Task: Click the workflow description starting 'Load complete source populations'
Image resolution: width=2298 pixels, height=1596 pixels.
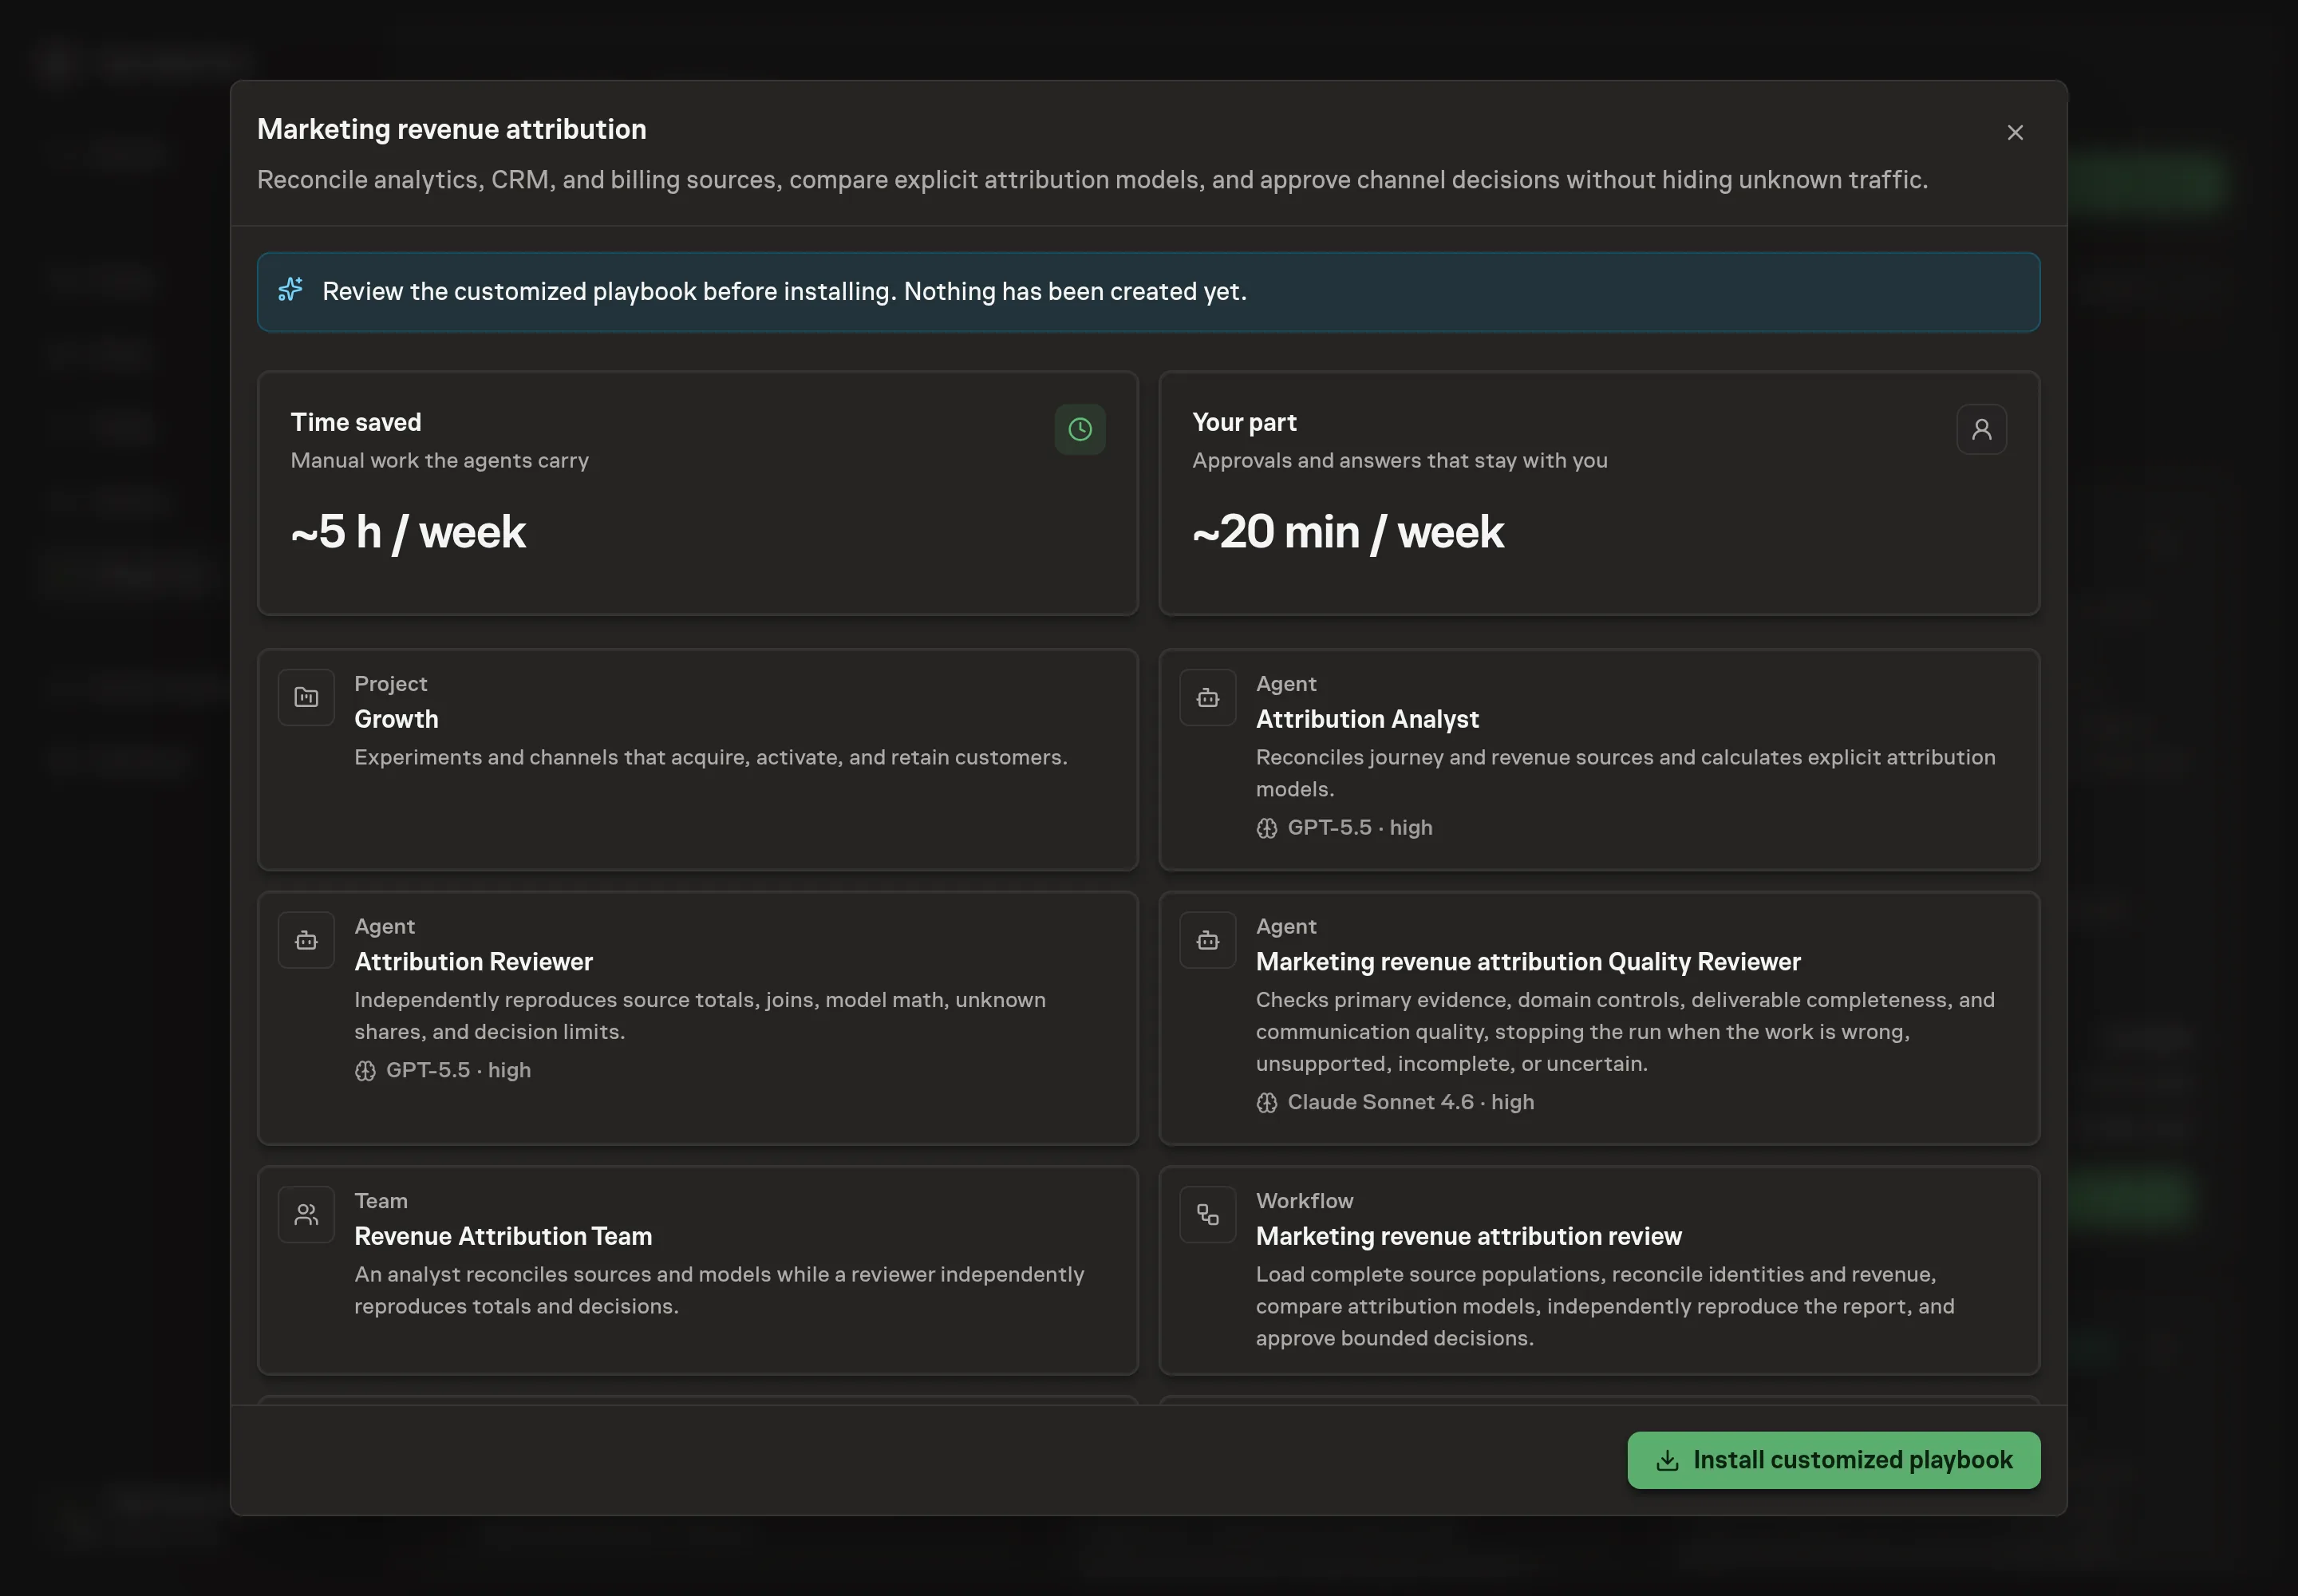Action: pos(1605,1306)
